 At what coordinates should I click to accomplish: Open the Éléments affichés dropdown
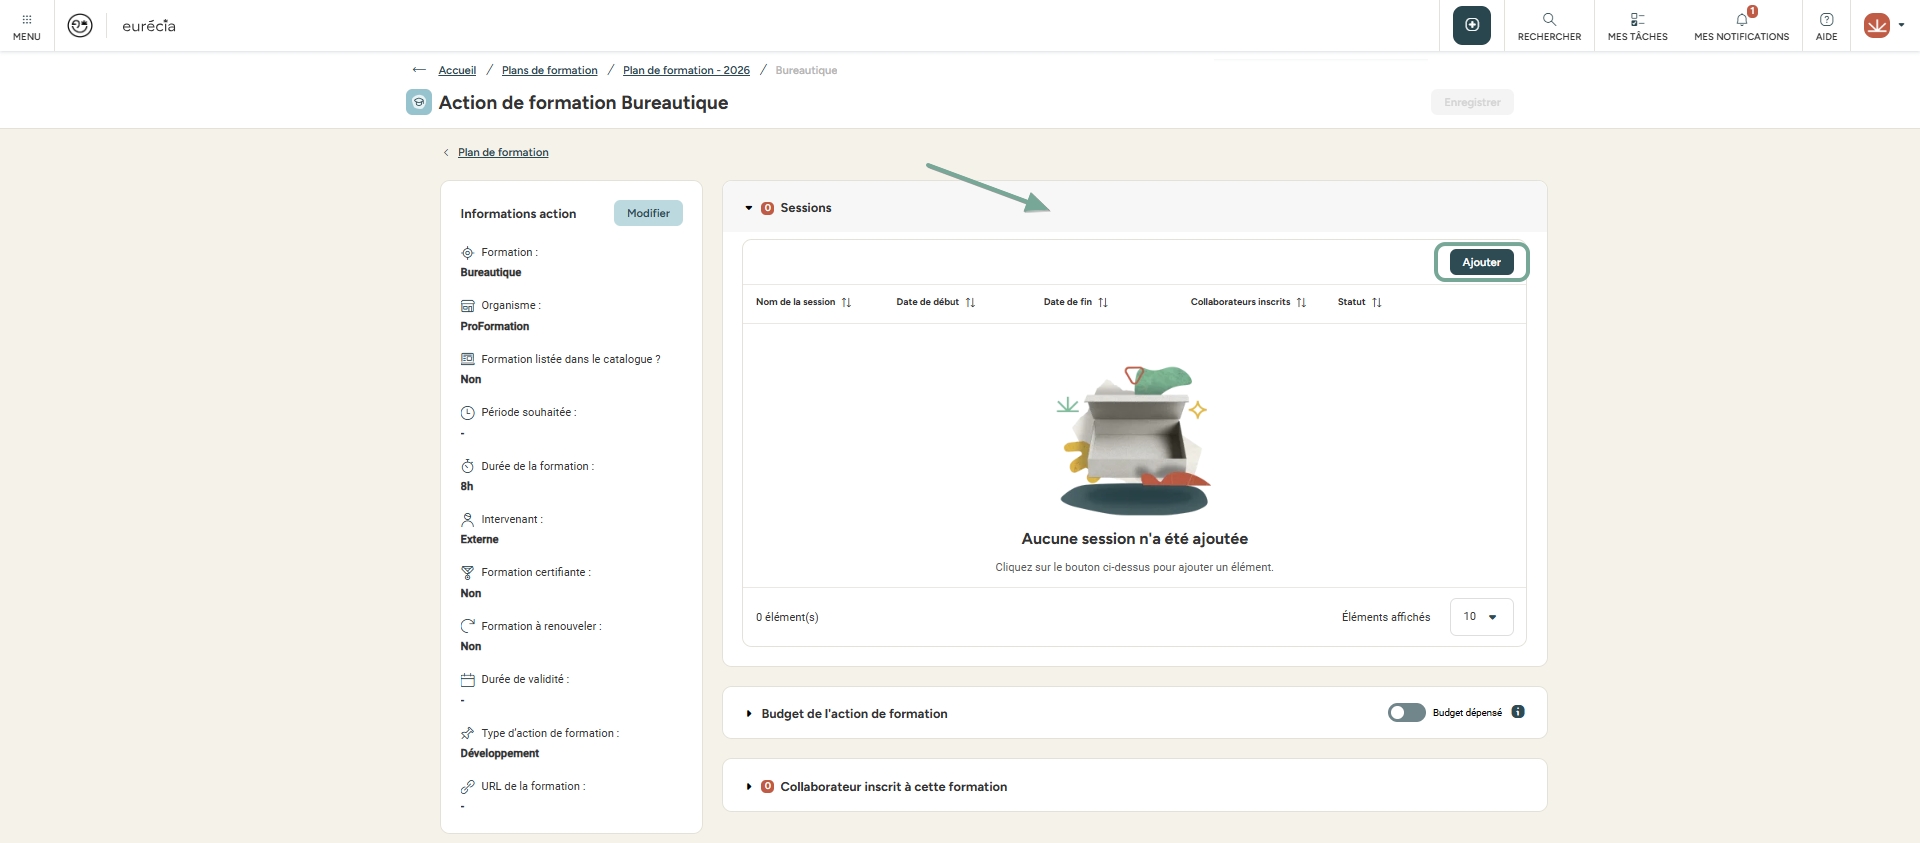click(x=1481, y=617)
